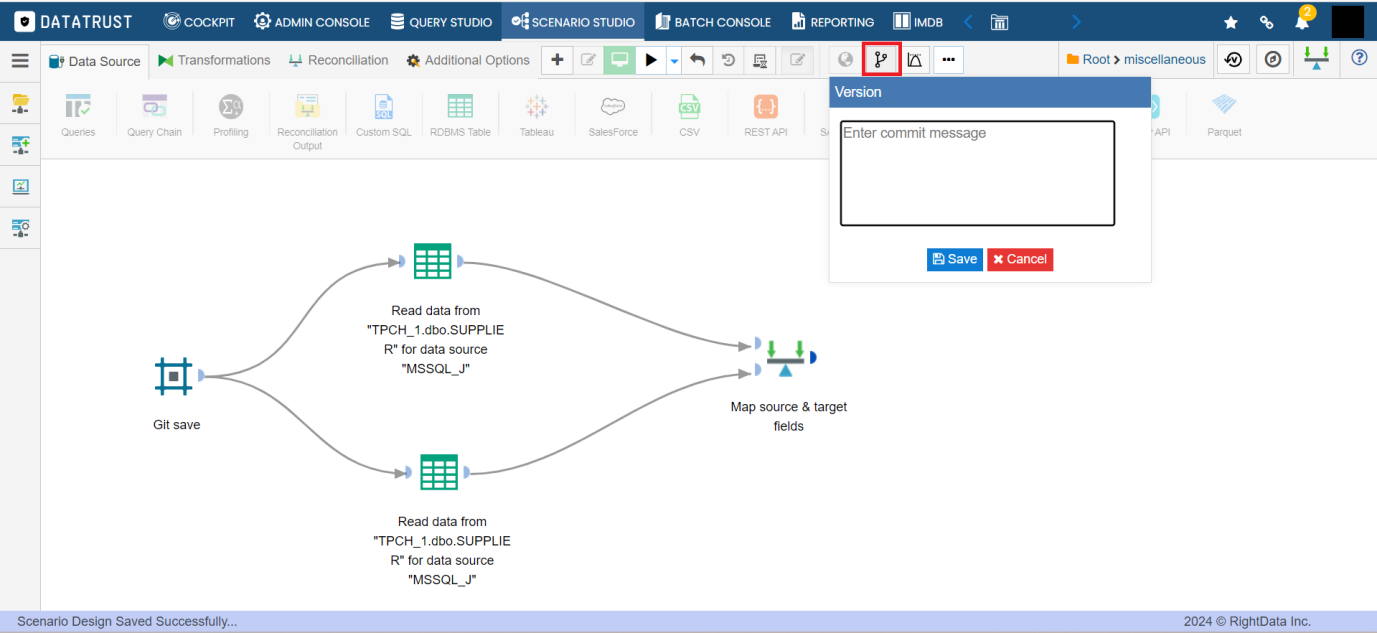Toggle the hamburger sidebar menu
This screenshot has width=1377, height=633.
20,61
